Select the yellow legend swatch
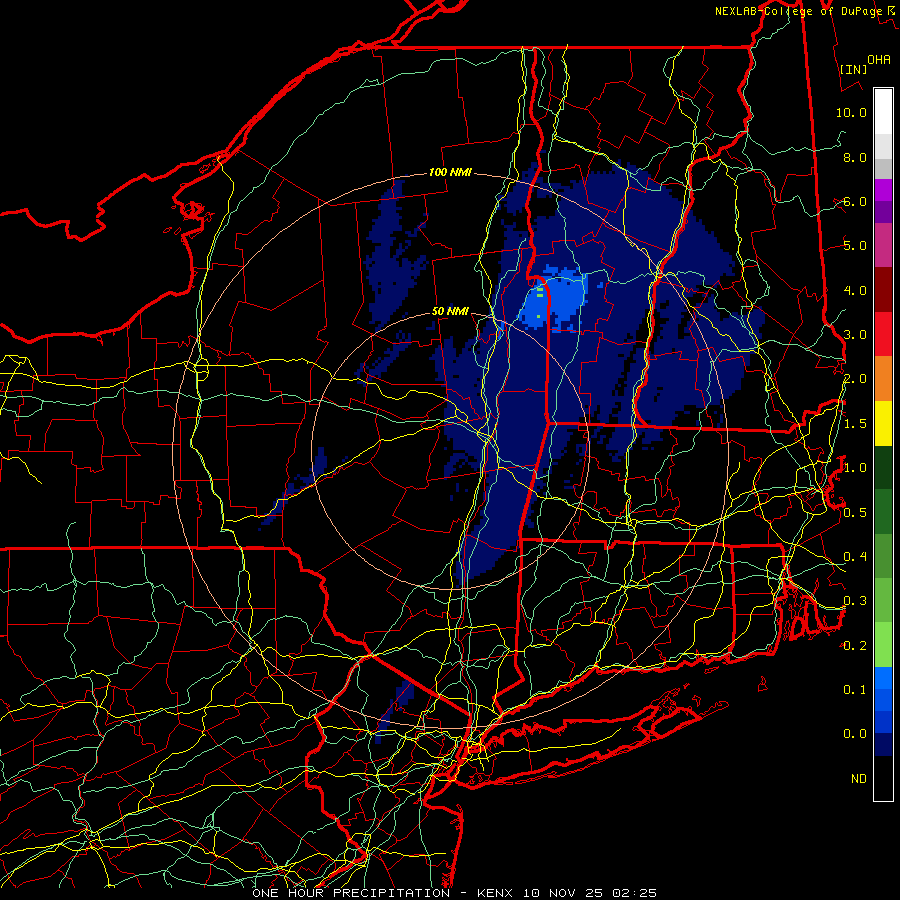Screen dimensions: 900x900 pos(883,423)
